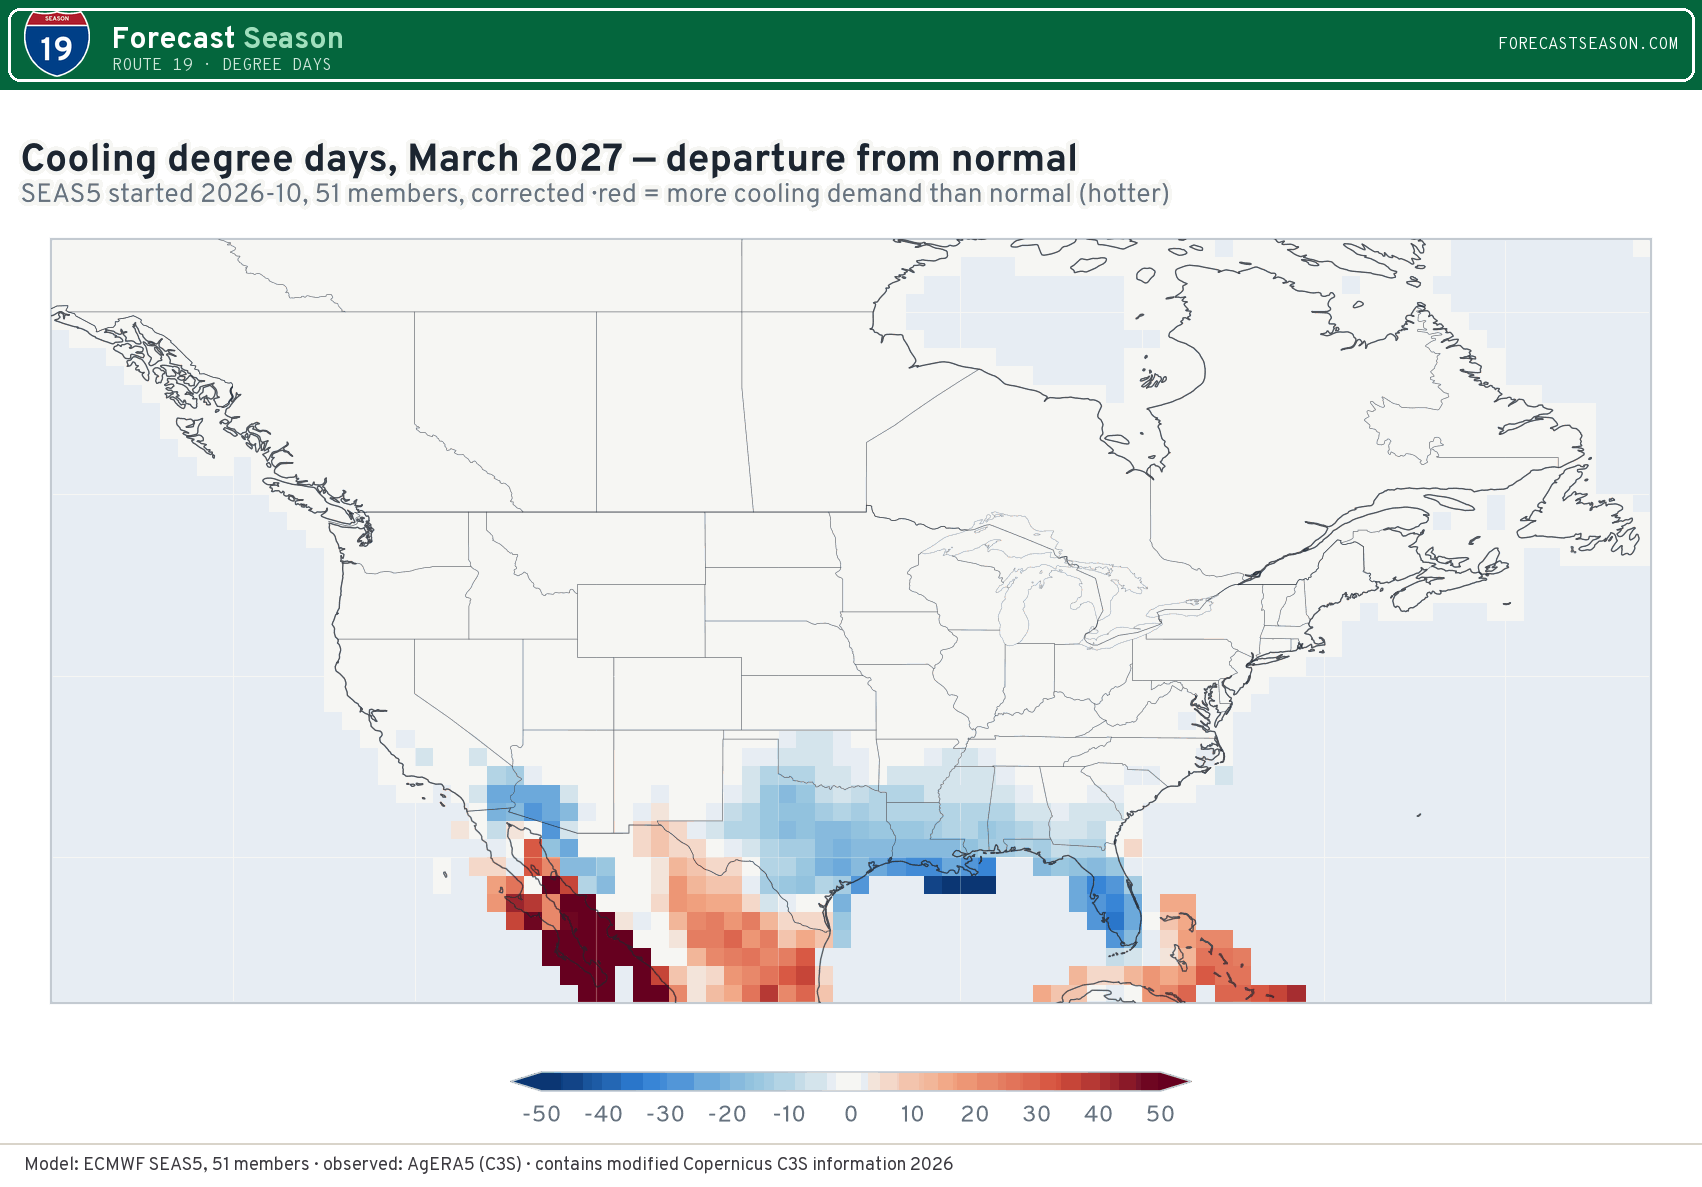This screenshot has width=1702, height=1187.
Task: Click the 0 colorbar label
Action: tap(851, 1114)
